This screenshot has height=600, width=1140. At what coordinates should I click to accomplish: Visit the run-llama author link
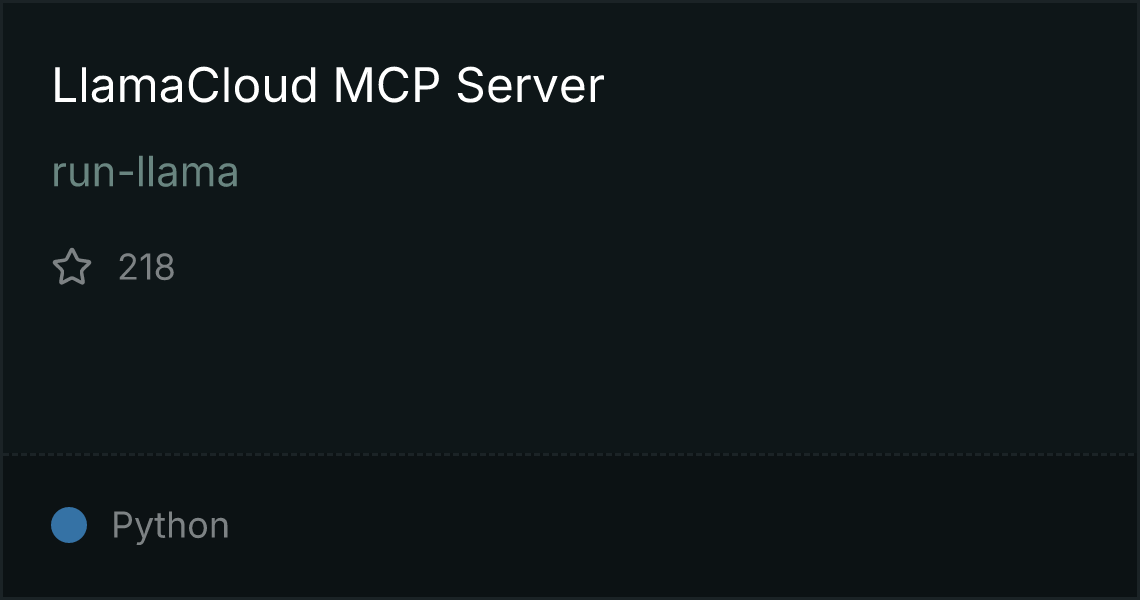click(145, 172)
